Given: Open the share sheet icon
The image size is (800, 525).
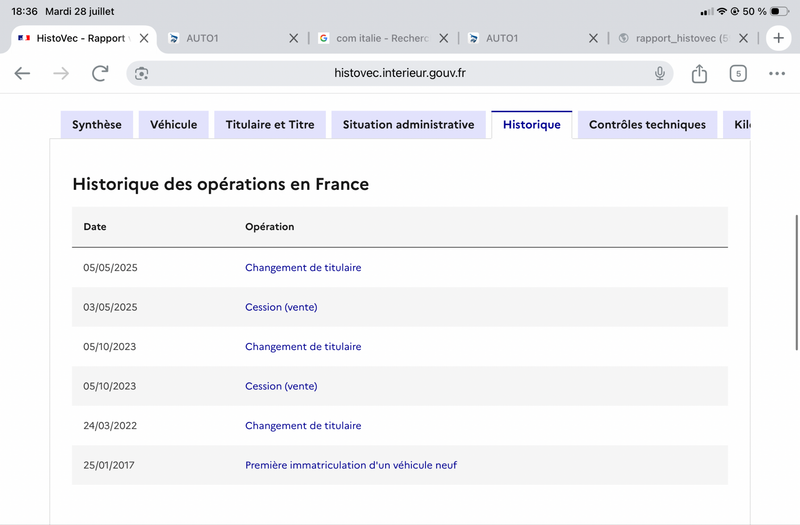Looking at the screenshot, I should (x=699, y=73).
